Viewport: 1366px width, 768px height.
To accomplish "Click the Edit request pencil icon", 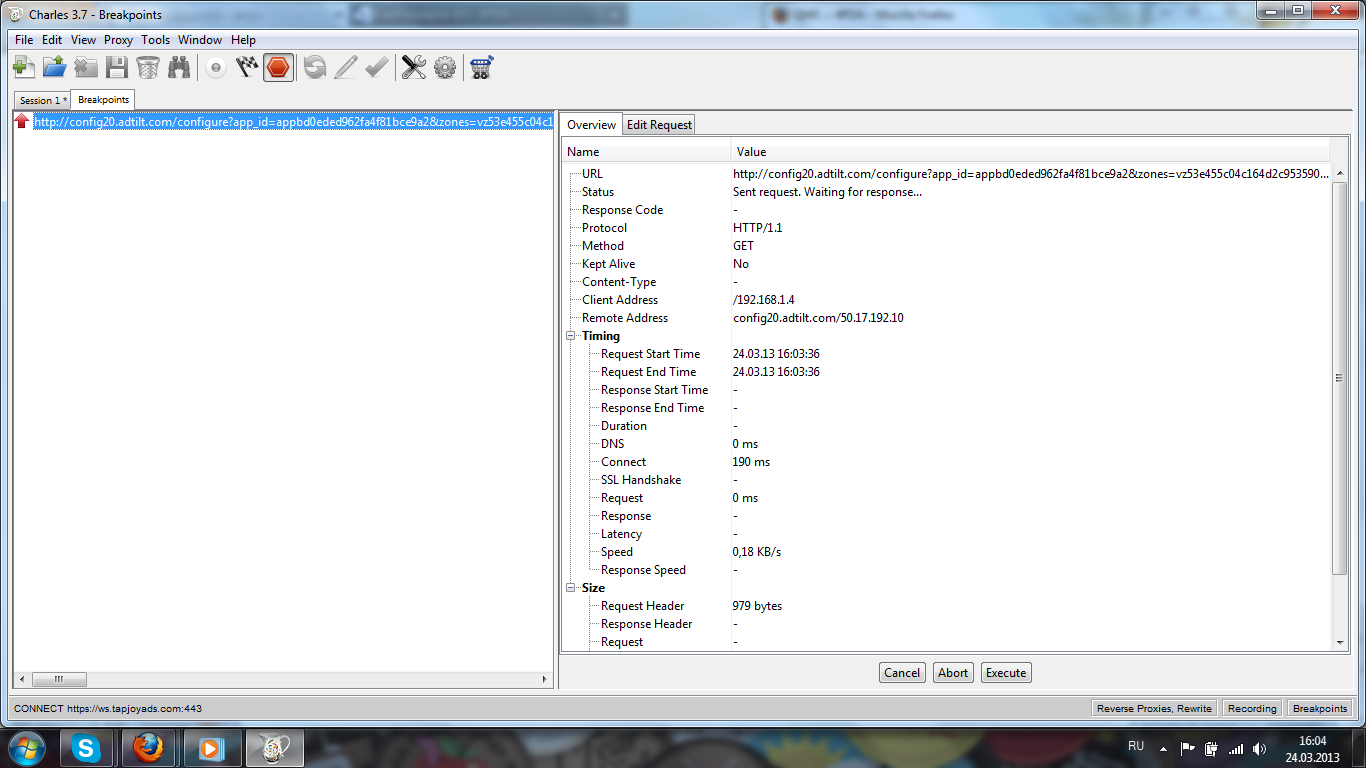I will (346, 67).
